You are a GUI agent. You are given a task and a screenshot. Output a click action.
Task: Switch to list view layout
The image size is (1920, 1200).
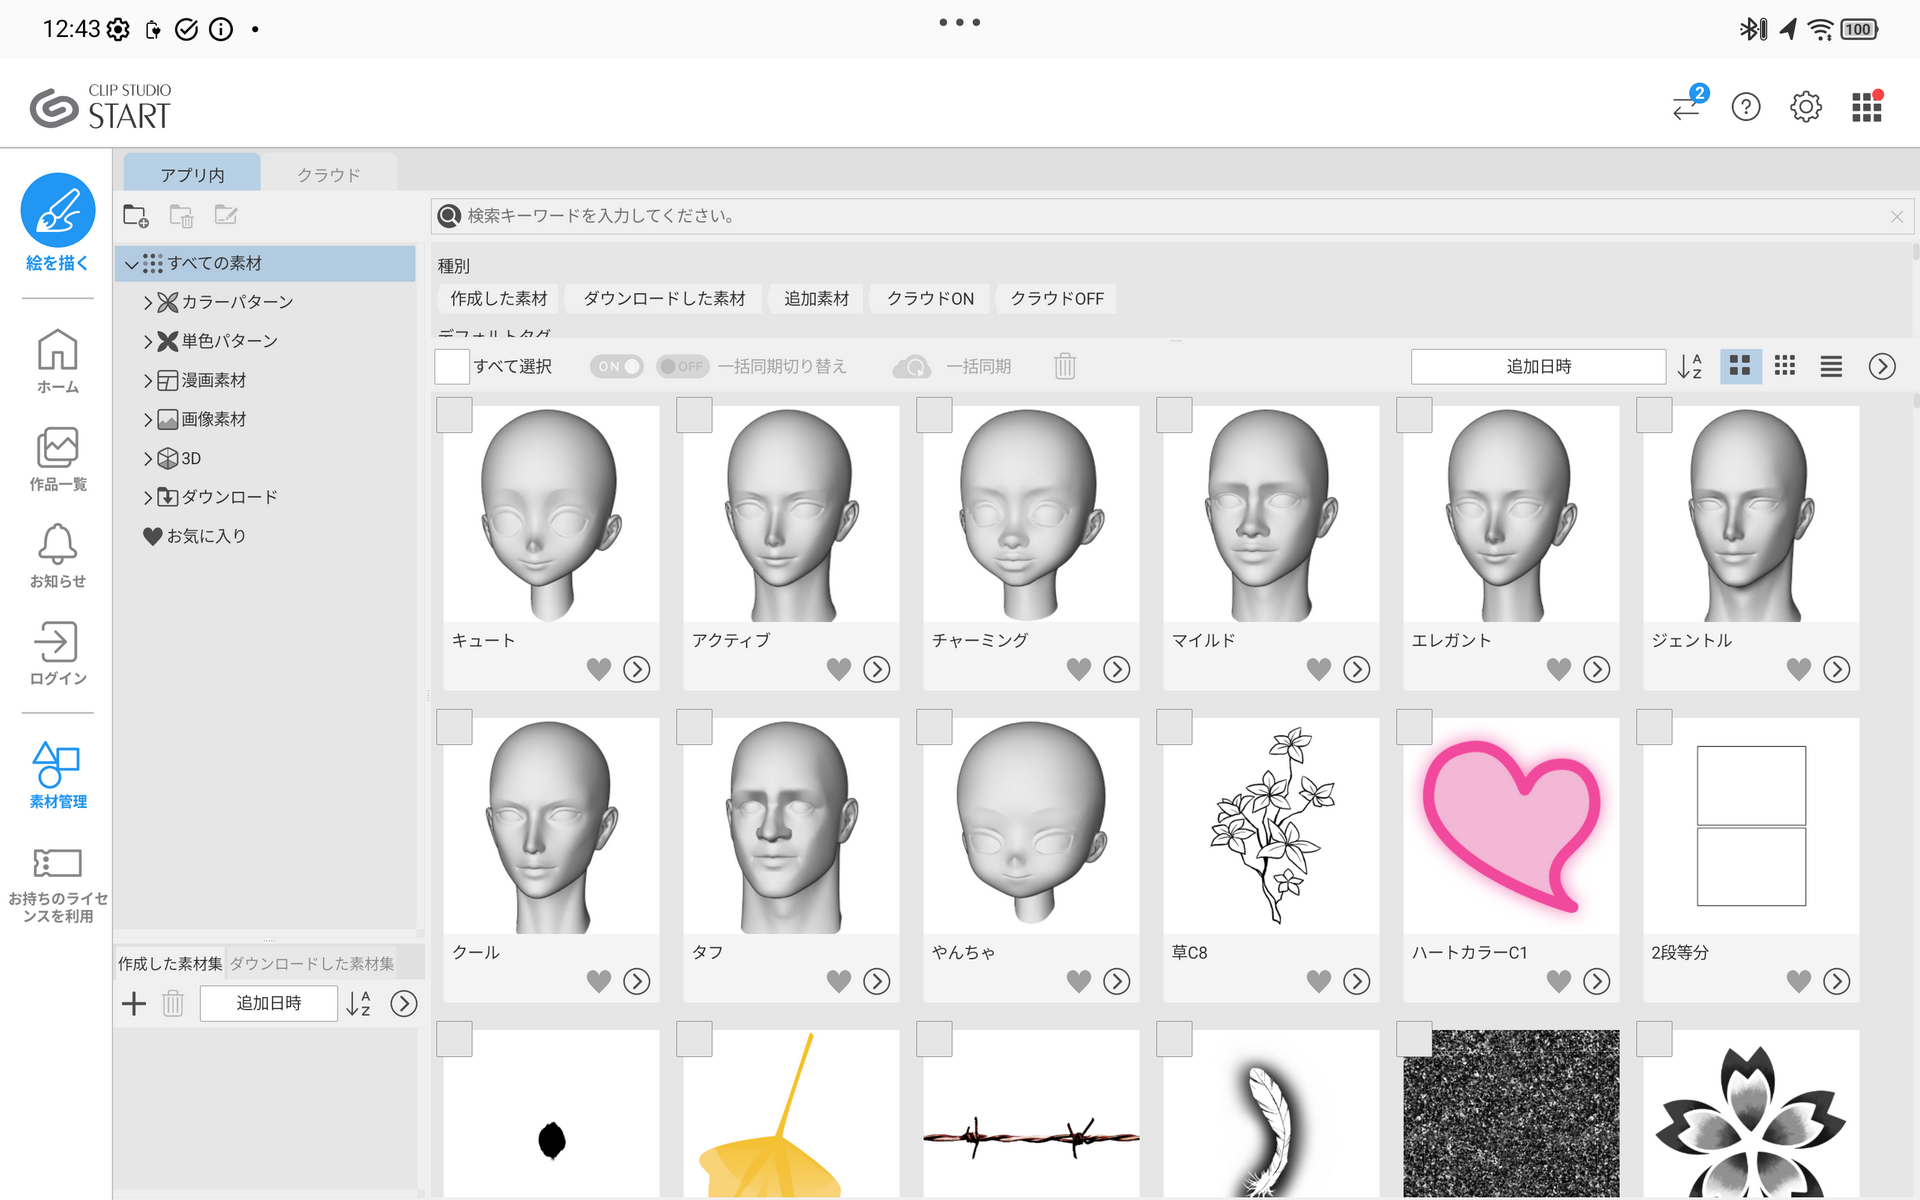(x=1831, y=366)
